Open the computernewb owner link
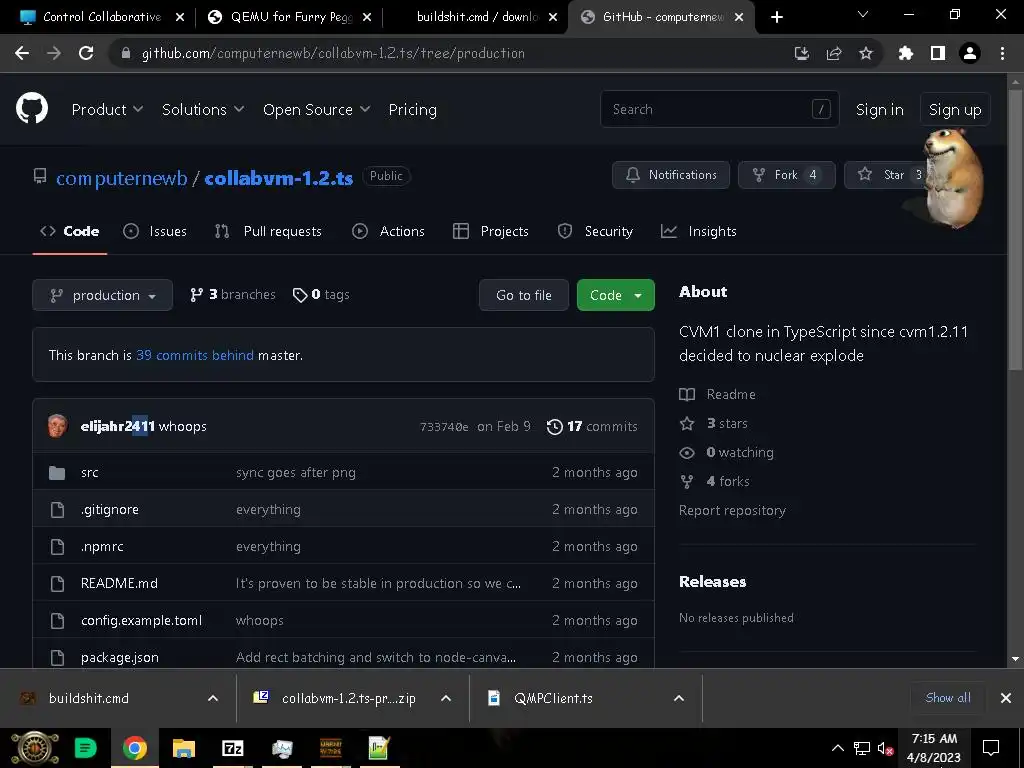Image resolution: width=1024 pixels, height=768 pixels. 121,178
